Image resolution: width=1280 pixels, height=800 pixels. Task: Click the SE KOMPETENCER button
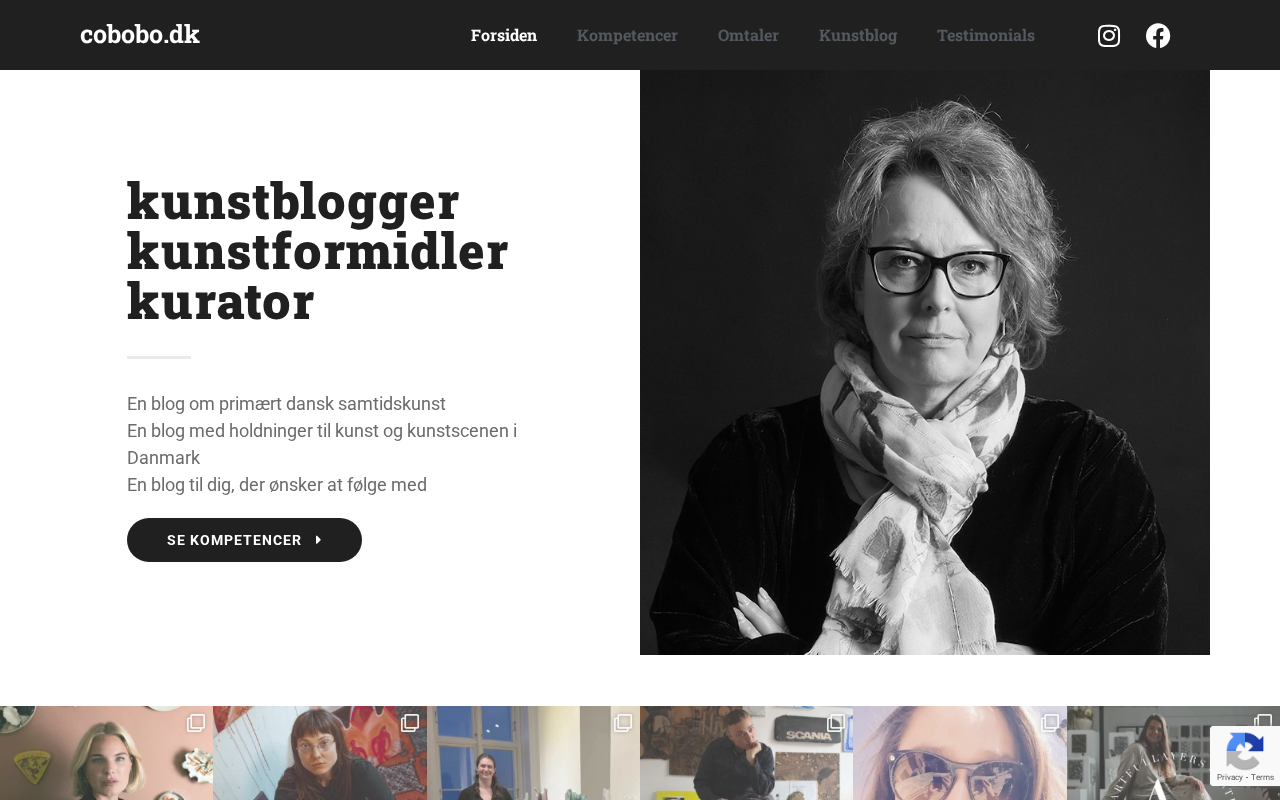(x=244, y=540)
